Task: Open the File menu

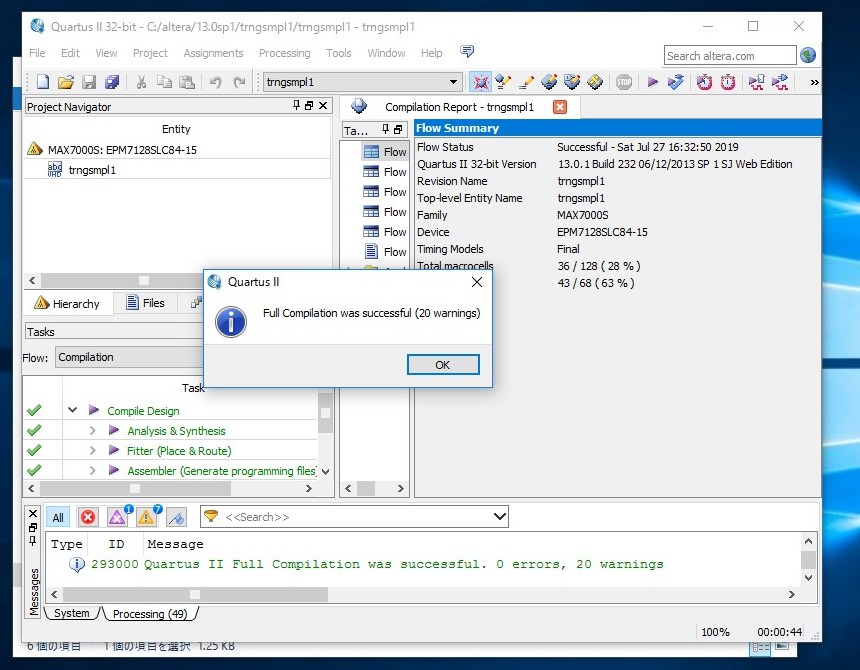Action: pyautogui.click(x=37, y=53)
